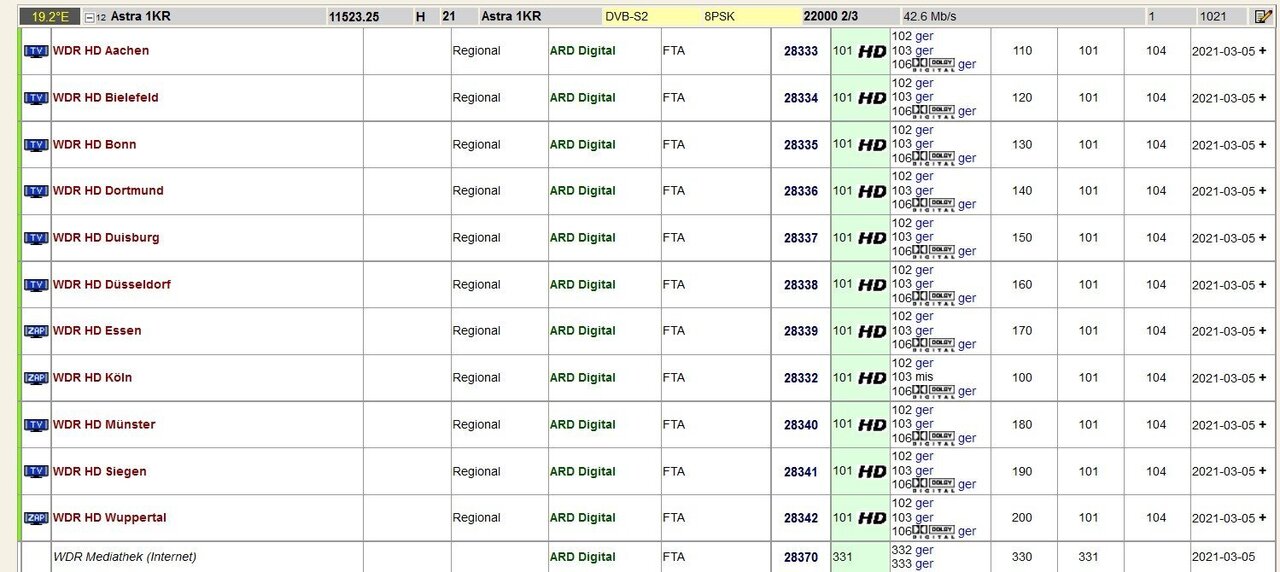Expand the plus sign on WDR HD Wuppertal row
Image resolution: width=1280 pixels, height=572 pixels.
[x=1262, y=518]
